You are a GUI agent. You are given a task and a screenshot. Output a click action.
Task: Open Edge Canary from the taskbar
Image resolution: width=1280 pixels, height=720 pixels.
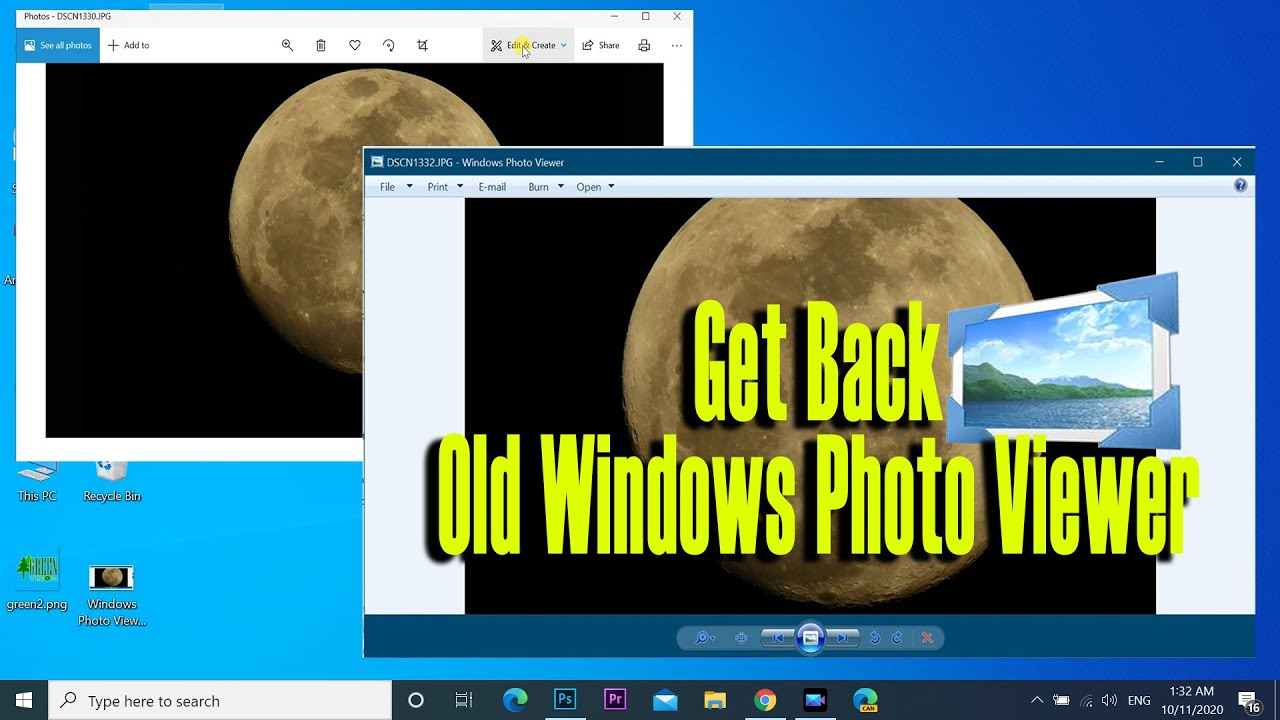click(x=865, y=700)
